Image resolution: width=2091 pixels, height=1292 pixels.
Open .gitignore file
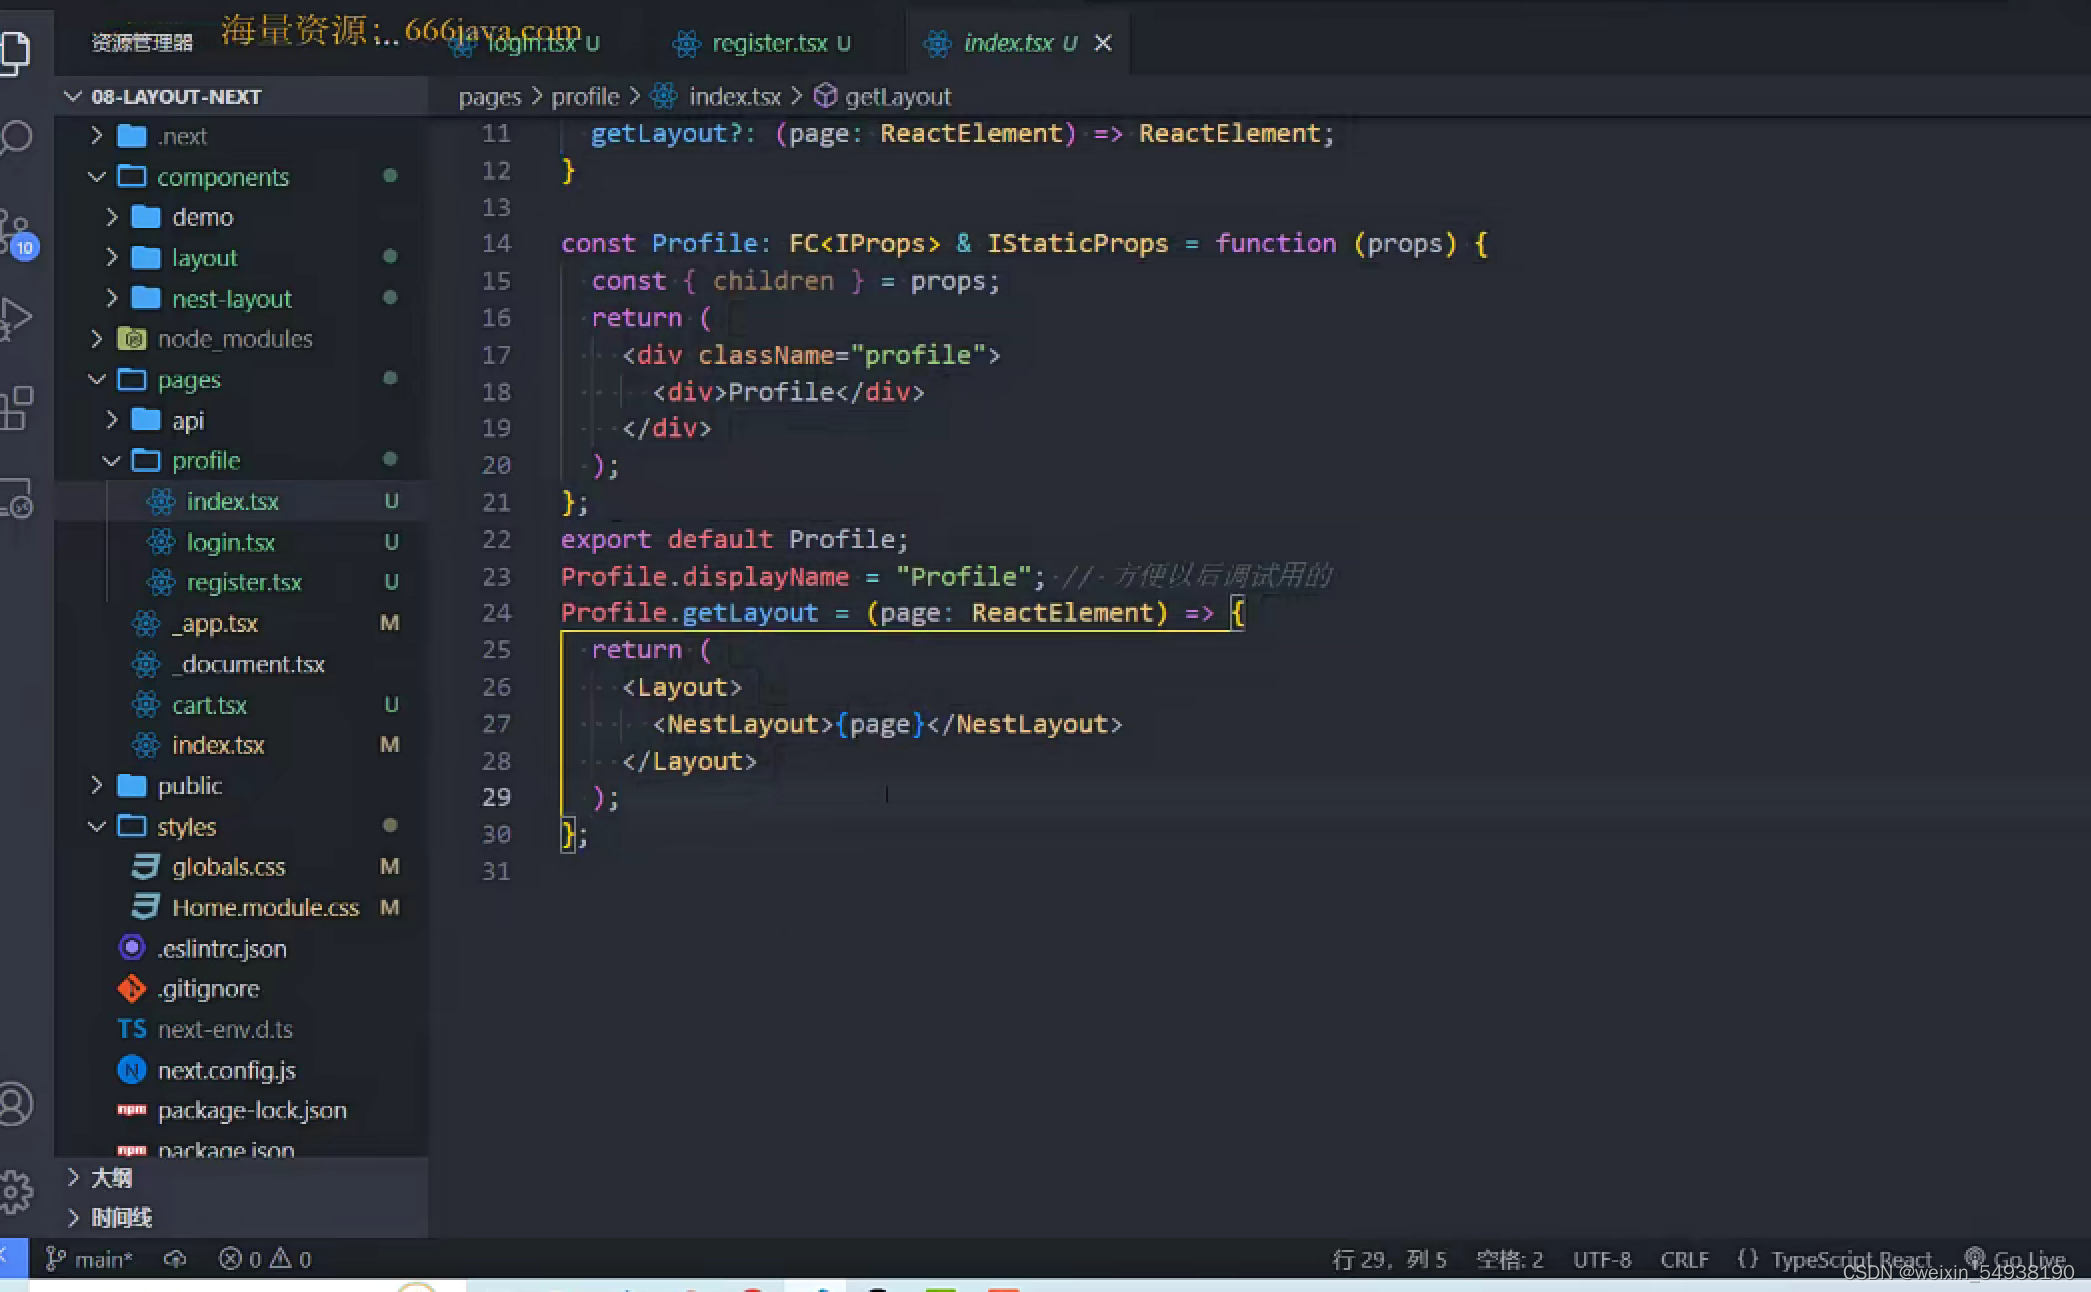(x=241, y=989)
